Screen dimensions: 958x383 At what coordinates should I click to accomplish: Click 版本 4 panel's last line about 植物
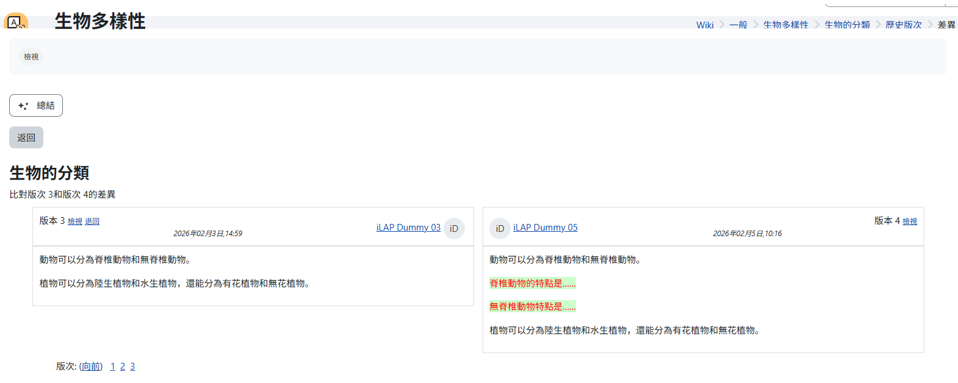(x=624, y=330)
